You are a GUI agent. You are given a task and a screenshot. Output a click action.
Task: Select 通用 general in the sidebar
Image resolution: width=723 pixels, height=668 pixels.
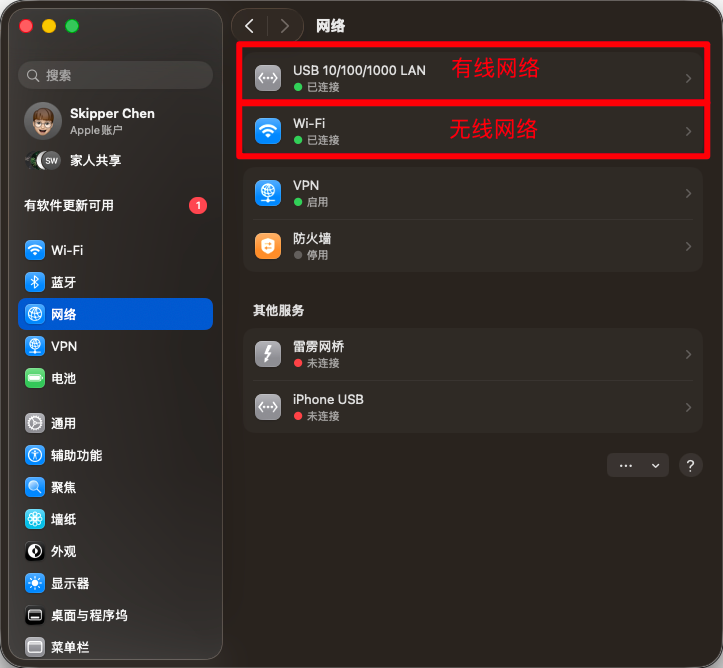[x=115, y=423]
